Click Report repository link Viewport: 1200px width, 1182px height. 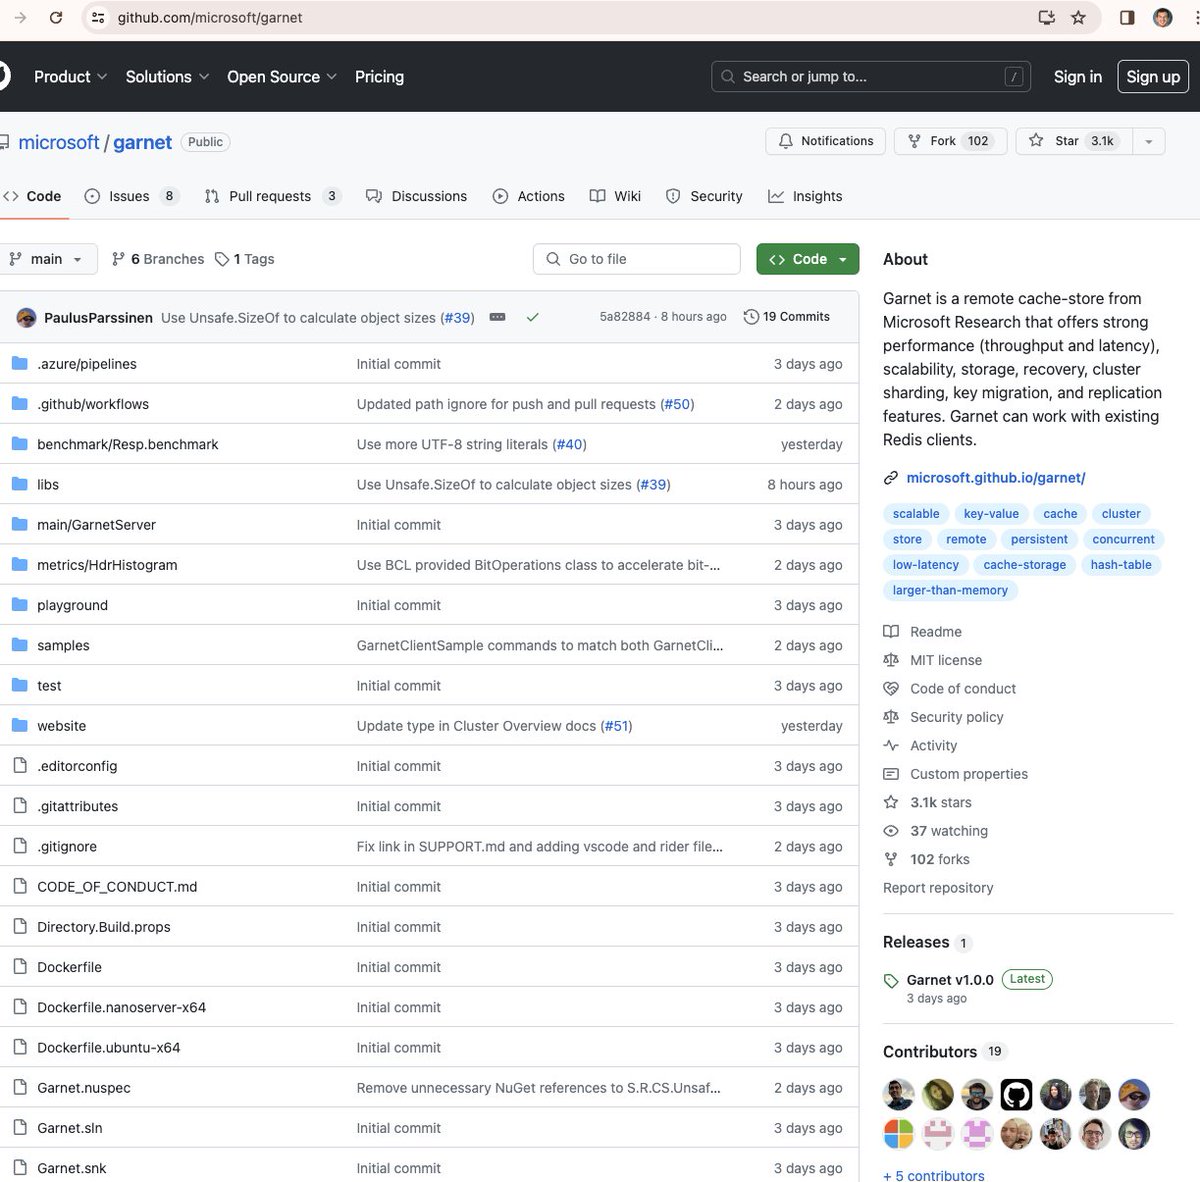938,888
